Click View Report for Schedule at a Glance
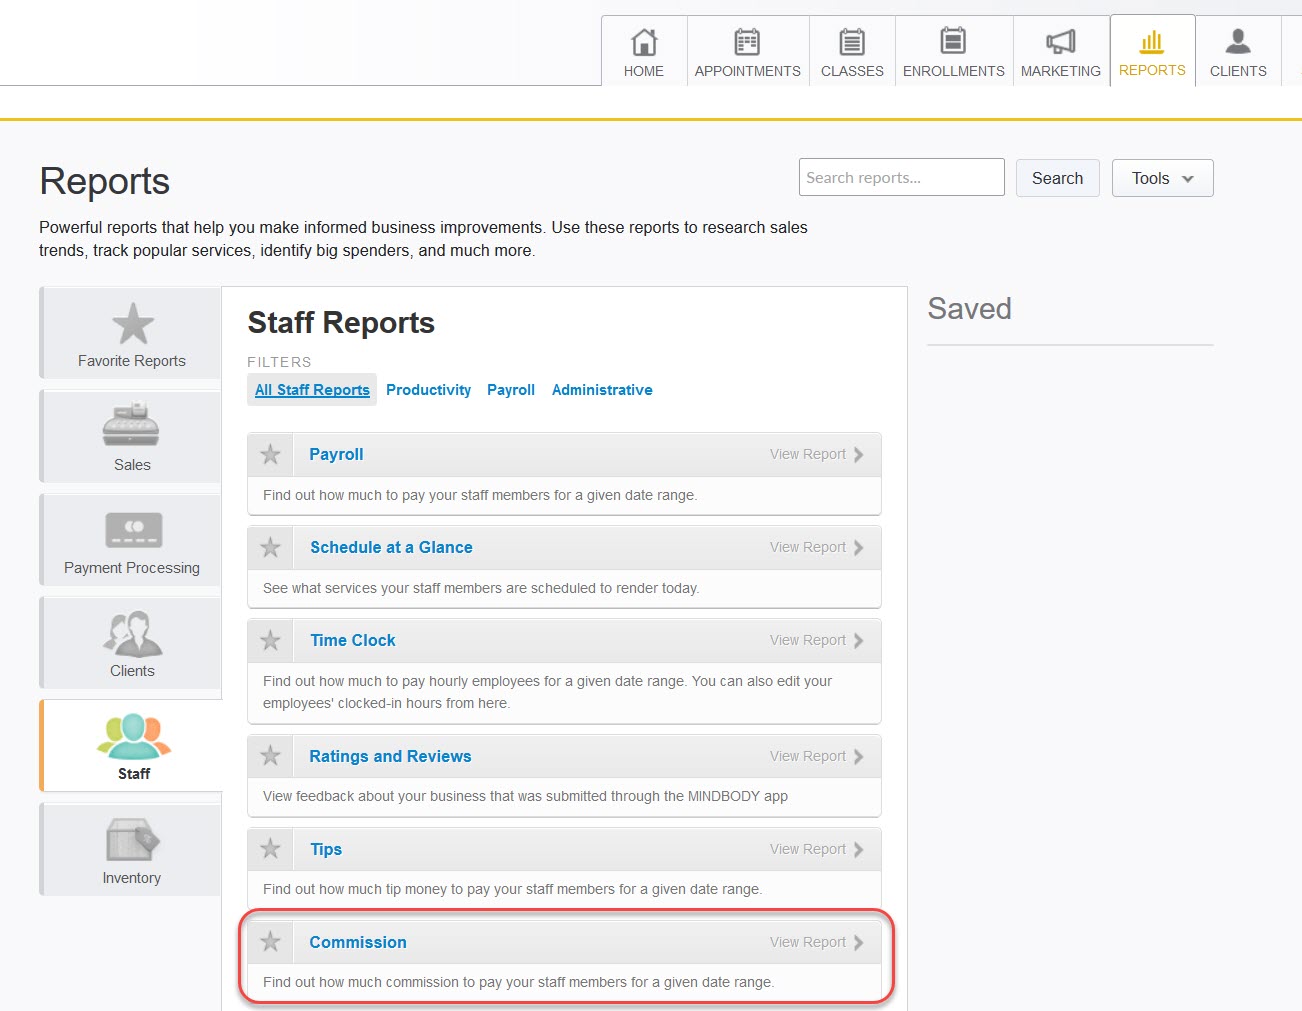Viewport: 1302px width, 1011px height. point(816,547)
